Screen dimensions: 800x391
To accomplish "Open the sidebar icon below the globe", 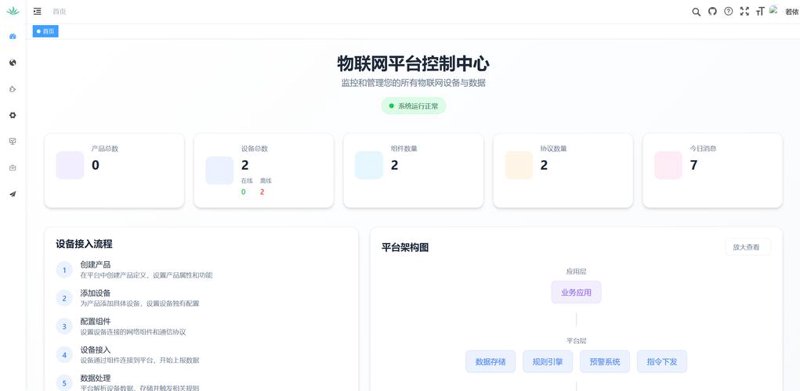I will 13,89.
